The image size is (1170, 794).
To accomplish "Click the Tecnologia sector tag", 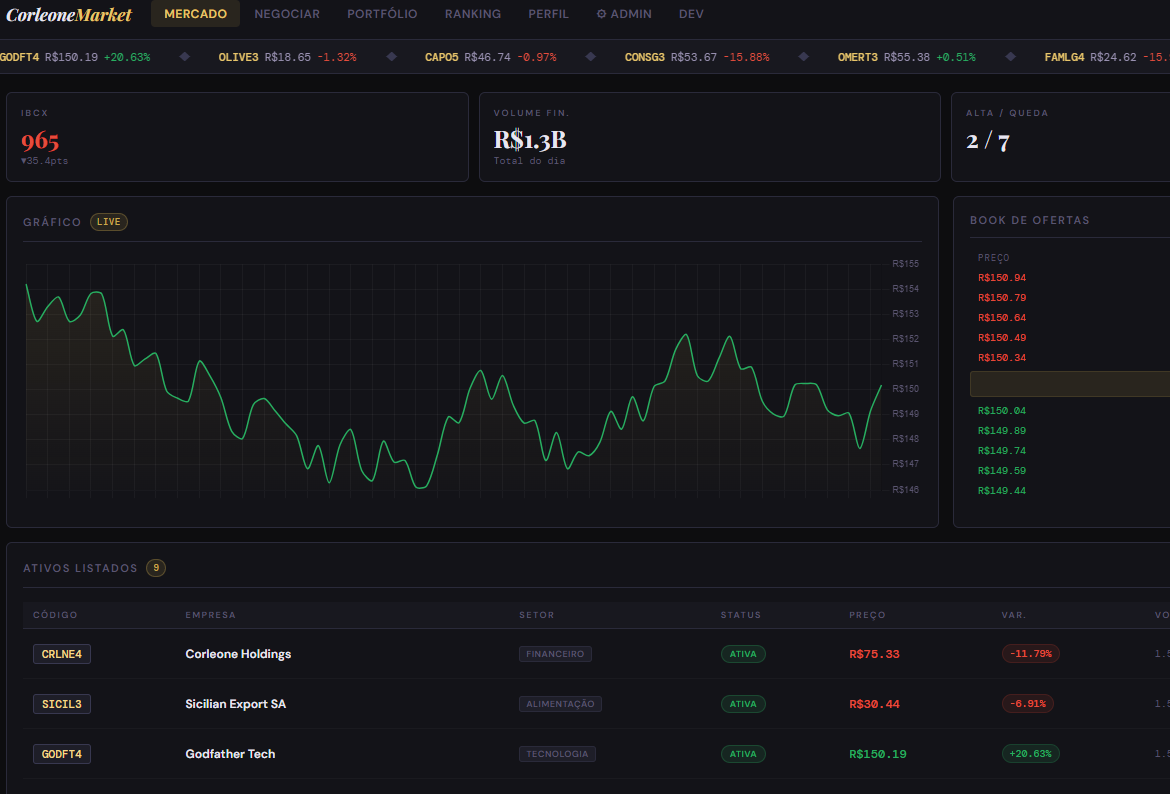I will pyautogui.click(x=557, y=754).
